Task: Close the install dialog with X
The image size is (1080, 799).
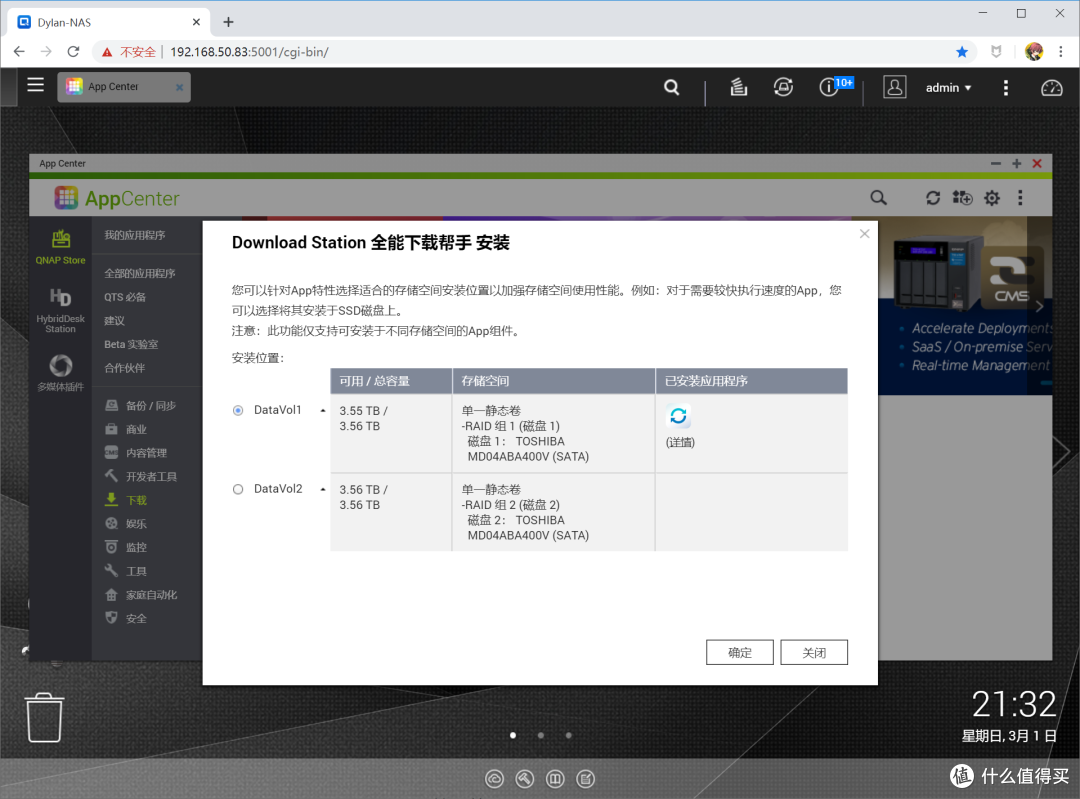Action: pyautogui.click(x=864, y=234)
